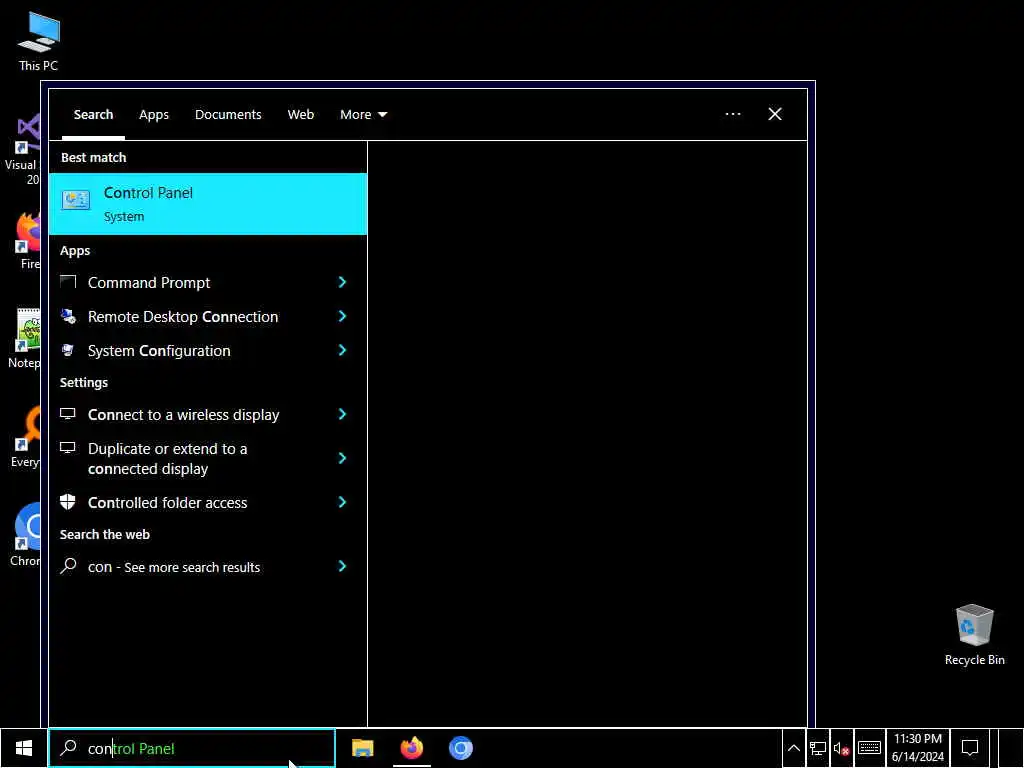Open the More filter dropdown
The width and height of the screenshot is (1024, 768).
coord(363,114)
